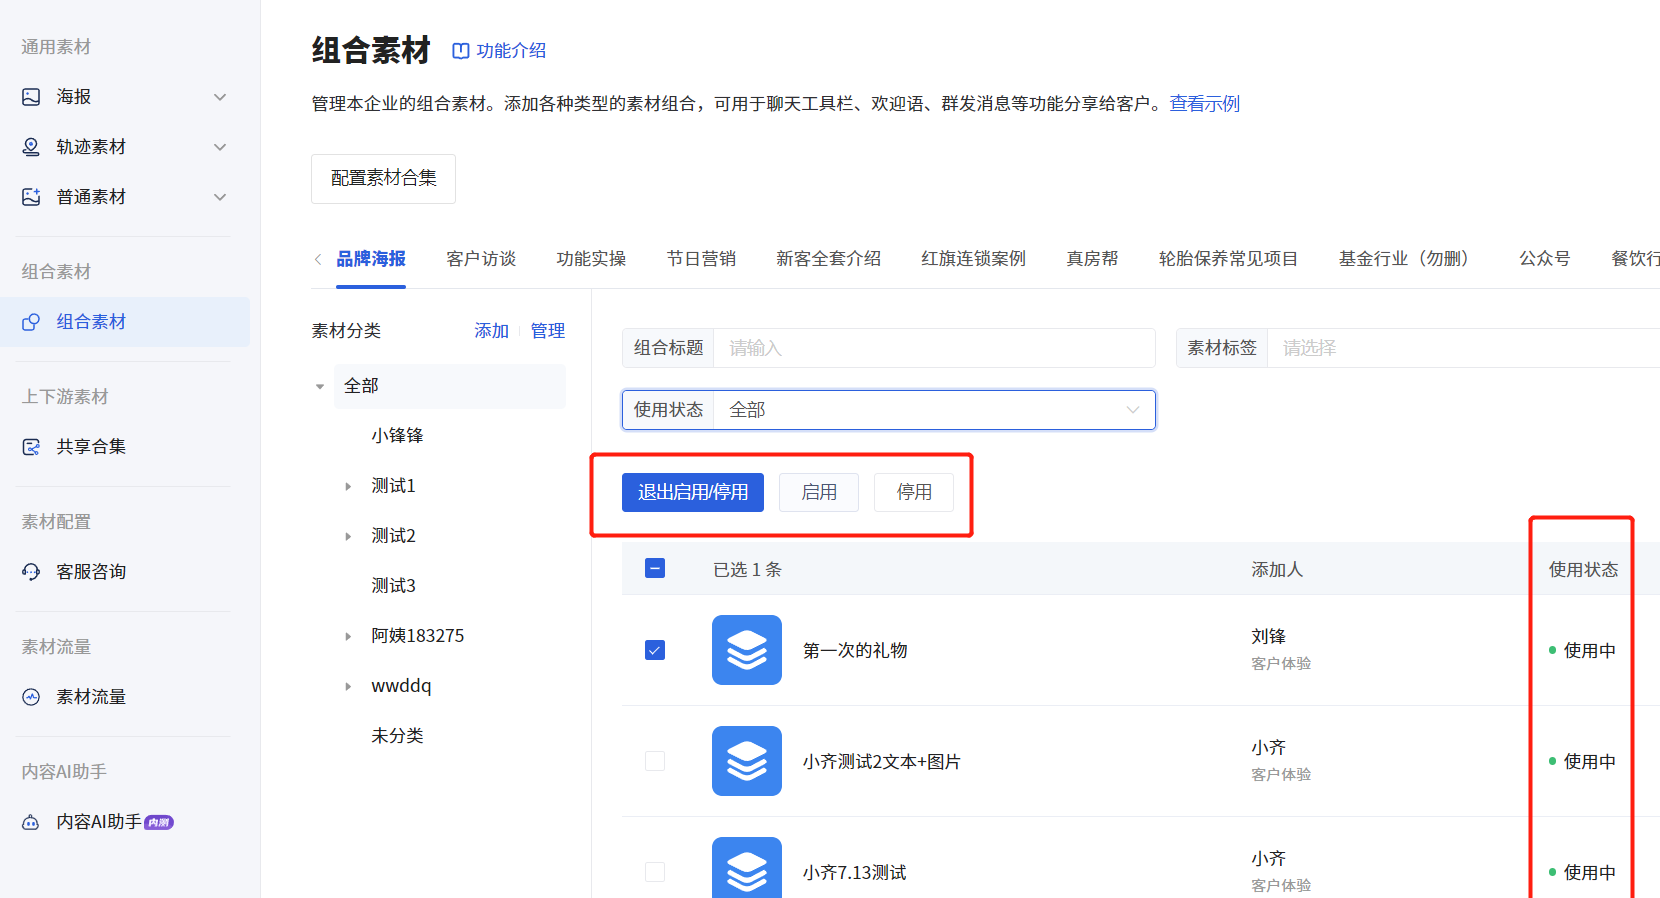Expand the 测试2 category node
The height and width of the screenshot is (898, 1660).
point(348,536)
